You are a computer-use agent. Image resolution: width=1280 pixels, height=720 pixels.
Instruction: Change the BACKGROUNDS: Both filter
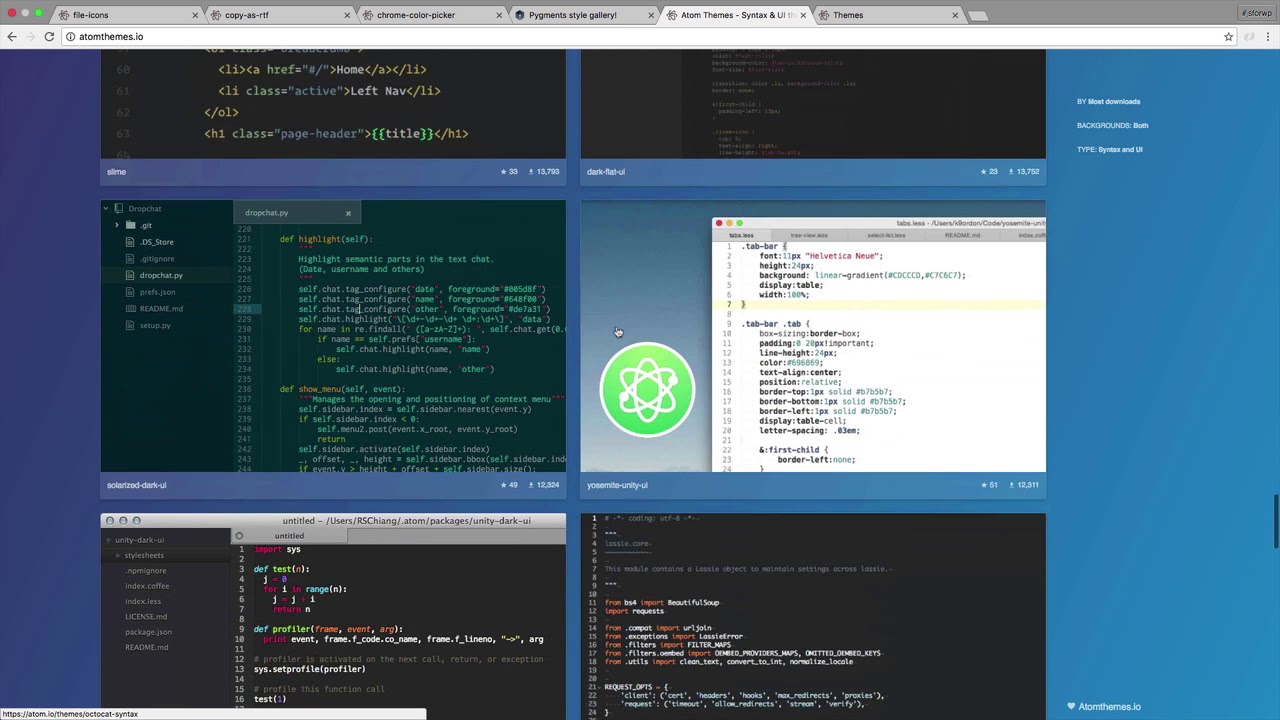click(1112, 125)
